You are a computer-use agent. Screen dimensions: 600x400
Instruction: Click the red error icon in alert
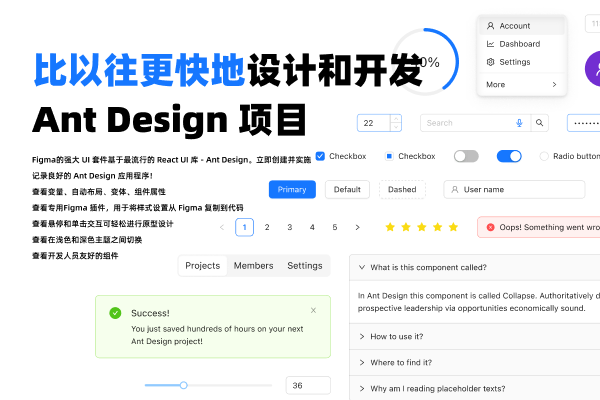490,227
